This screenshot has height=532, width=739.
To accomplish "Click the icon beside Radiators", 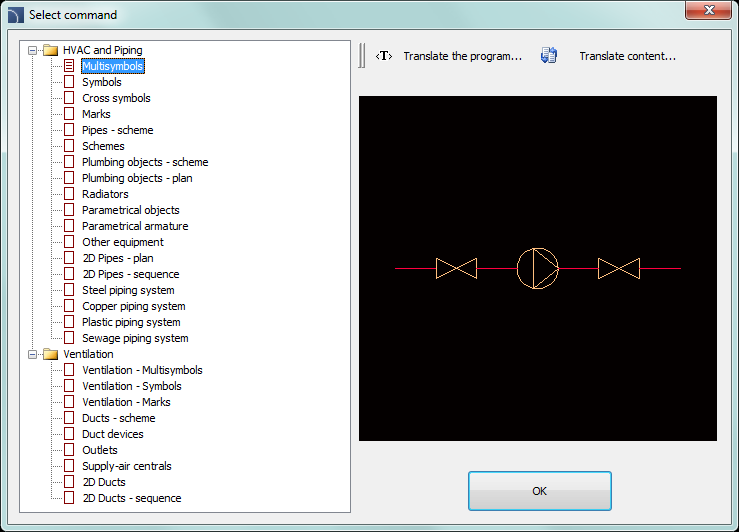I will [x=69, y=194].
